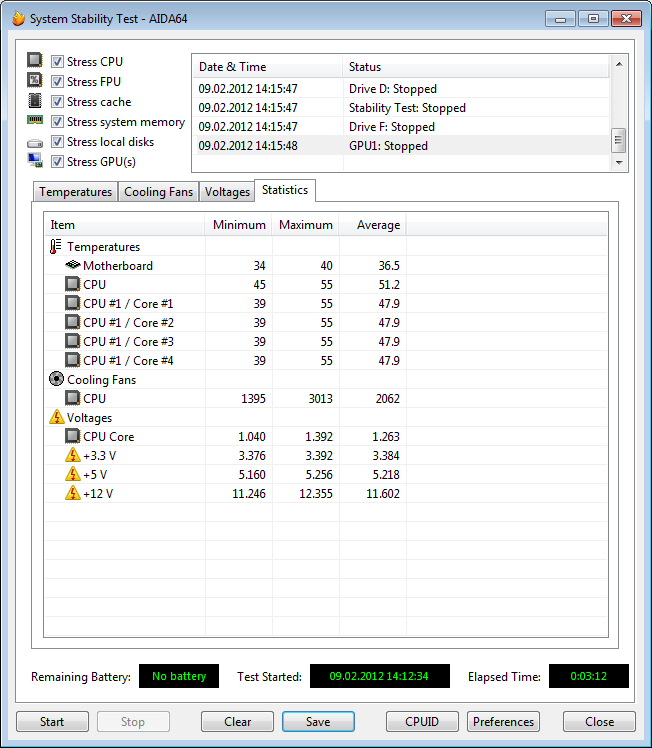
Task: Click the log scroll up arrow
Action: coord(619,64)
